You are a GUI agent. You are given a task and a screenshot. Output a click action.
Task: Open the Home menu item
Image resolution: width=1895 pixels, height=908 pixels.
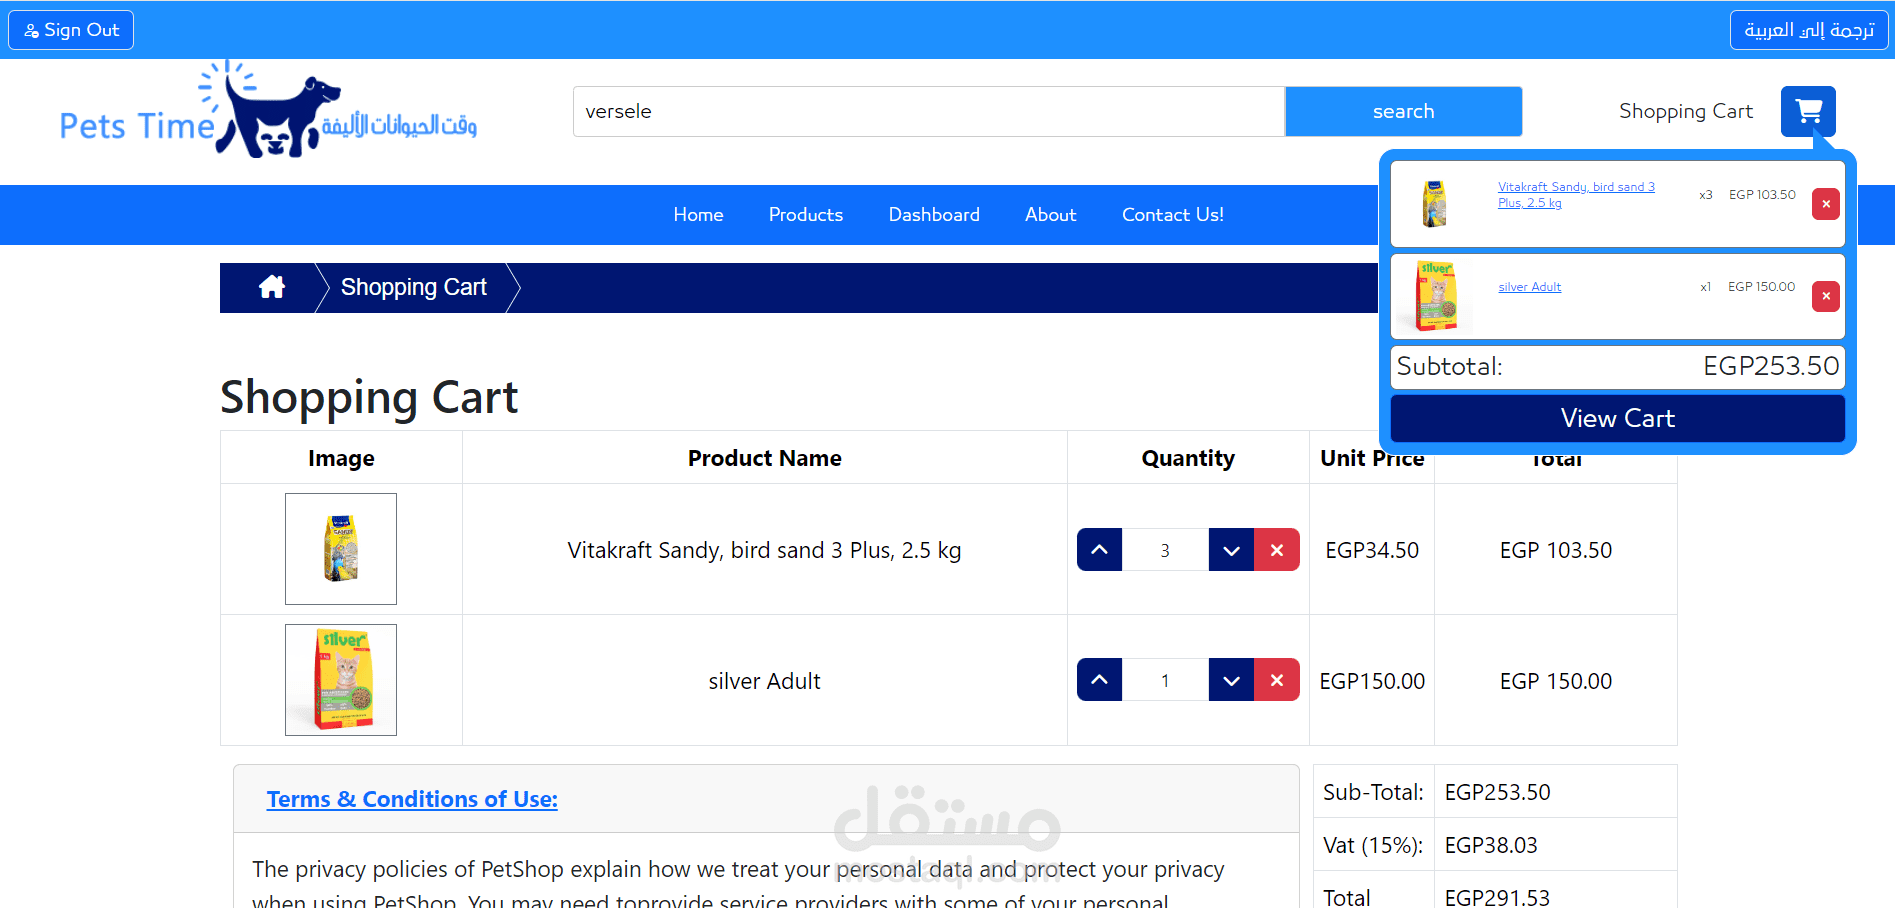coord(698,215)
